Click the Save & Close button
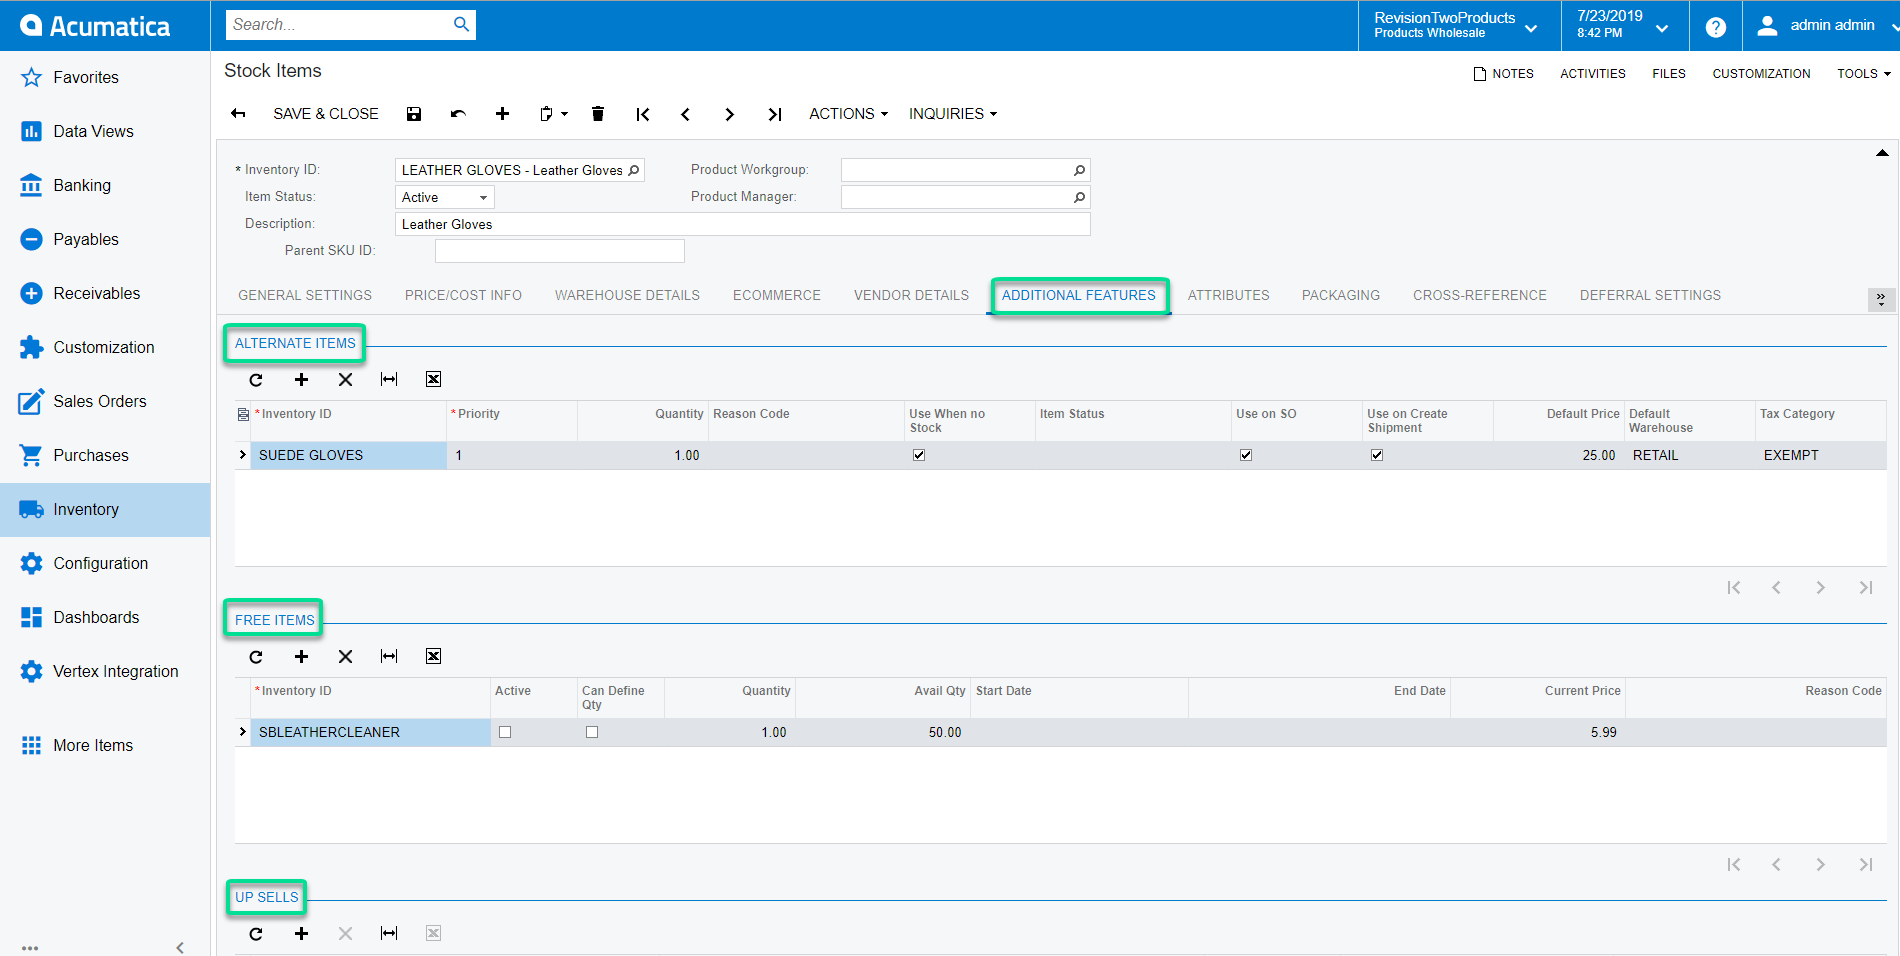 [326, 114]
